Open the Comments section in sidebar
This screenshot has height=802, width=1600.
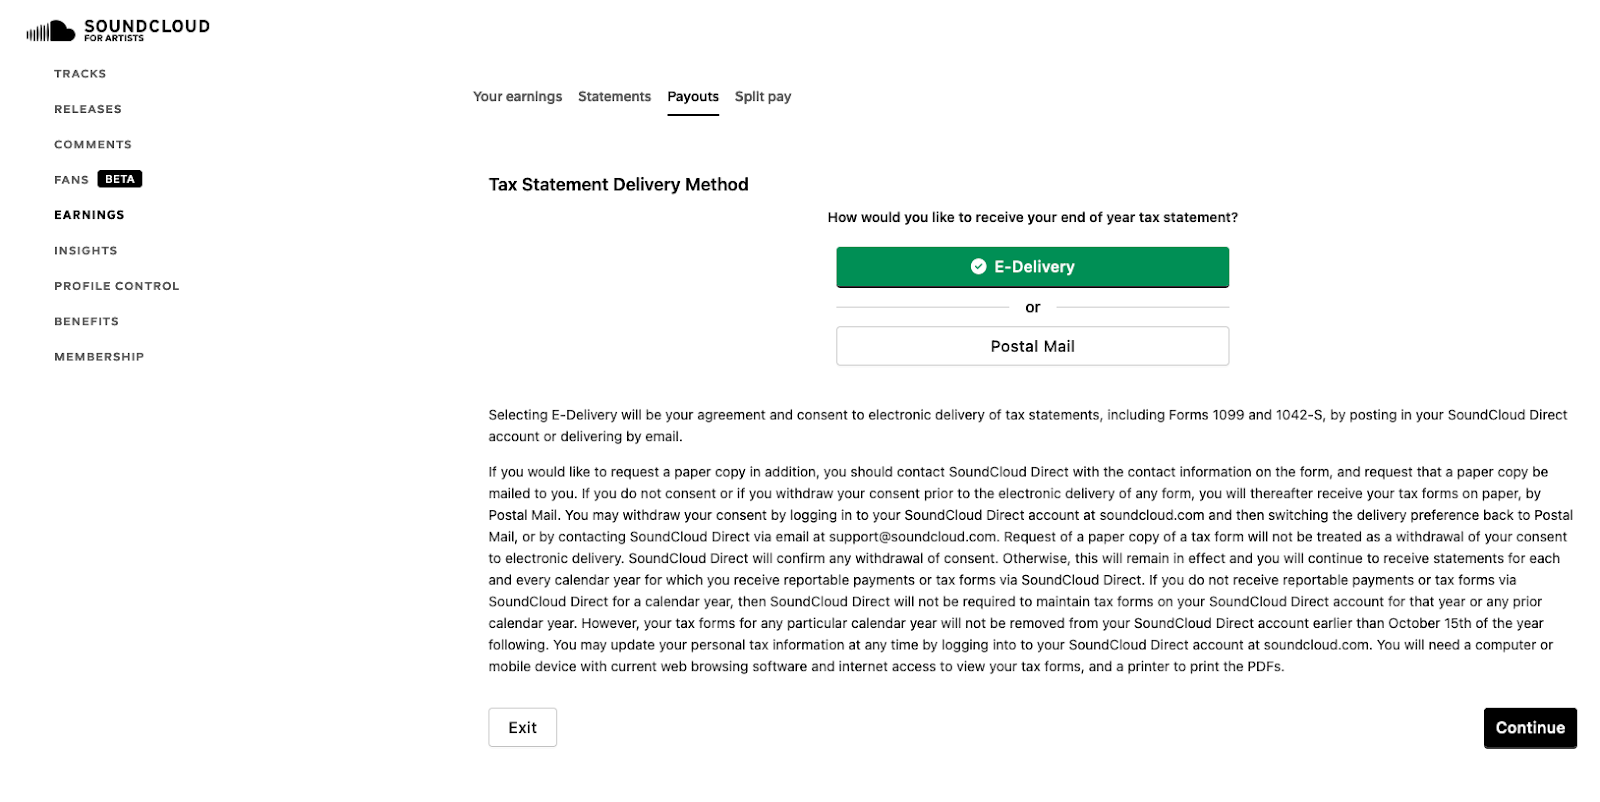click(92, 144)
